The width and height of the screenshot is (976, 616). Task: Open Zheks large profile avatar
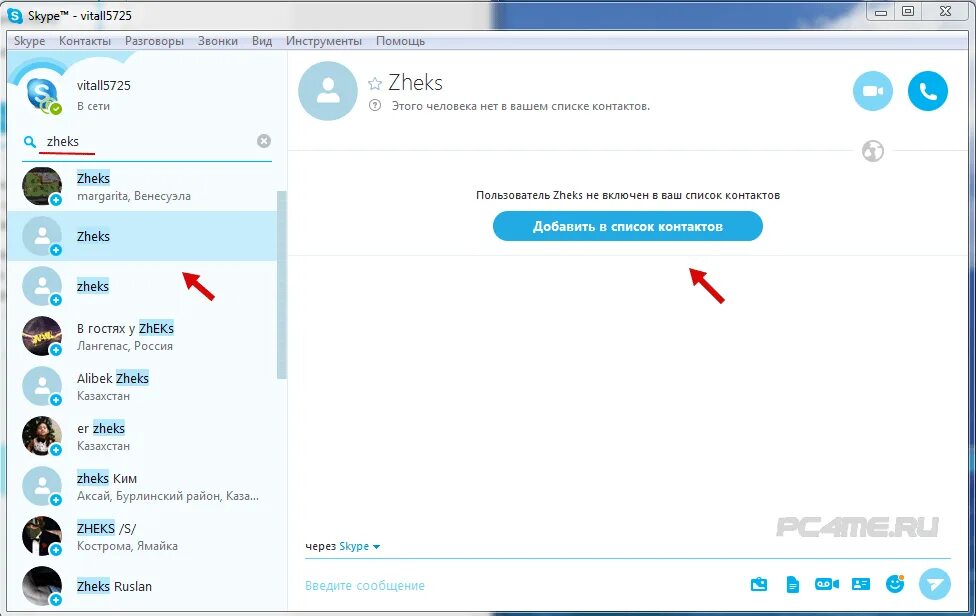tap(328, 91)
